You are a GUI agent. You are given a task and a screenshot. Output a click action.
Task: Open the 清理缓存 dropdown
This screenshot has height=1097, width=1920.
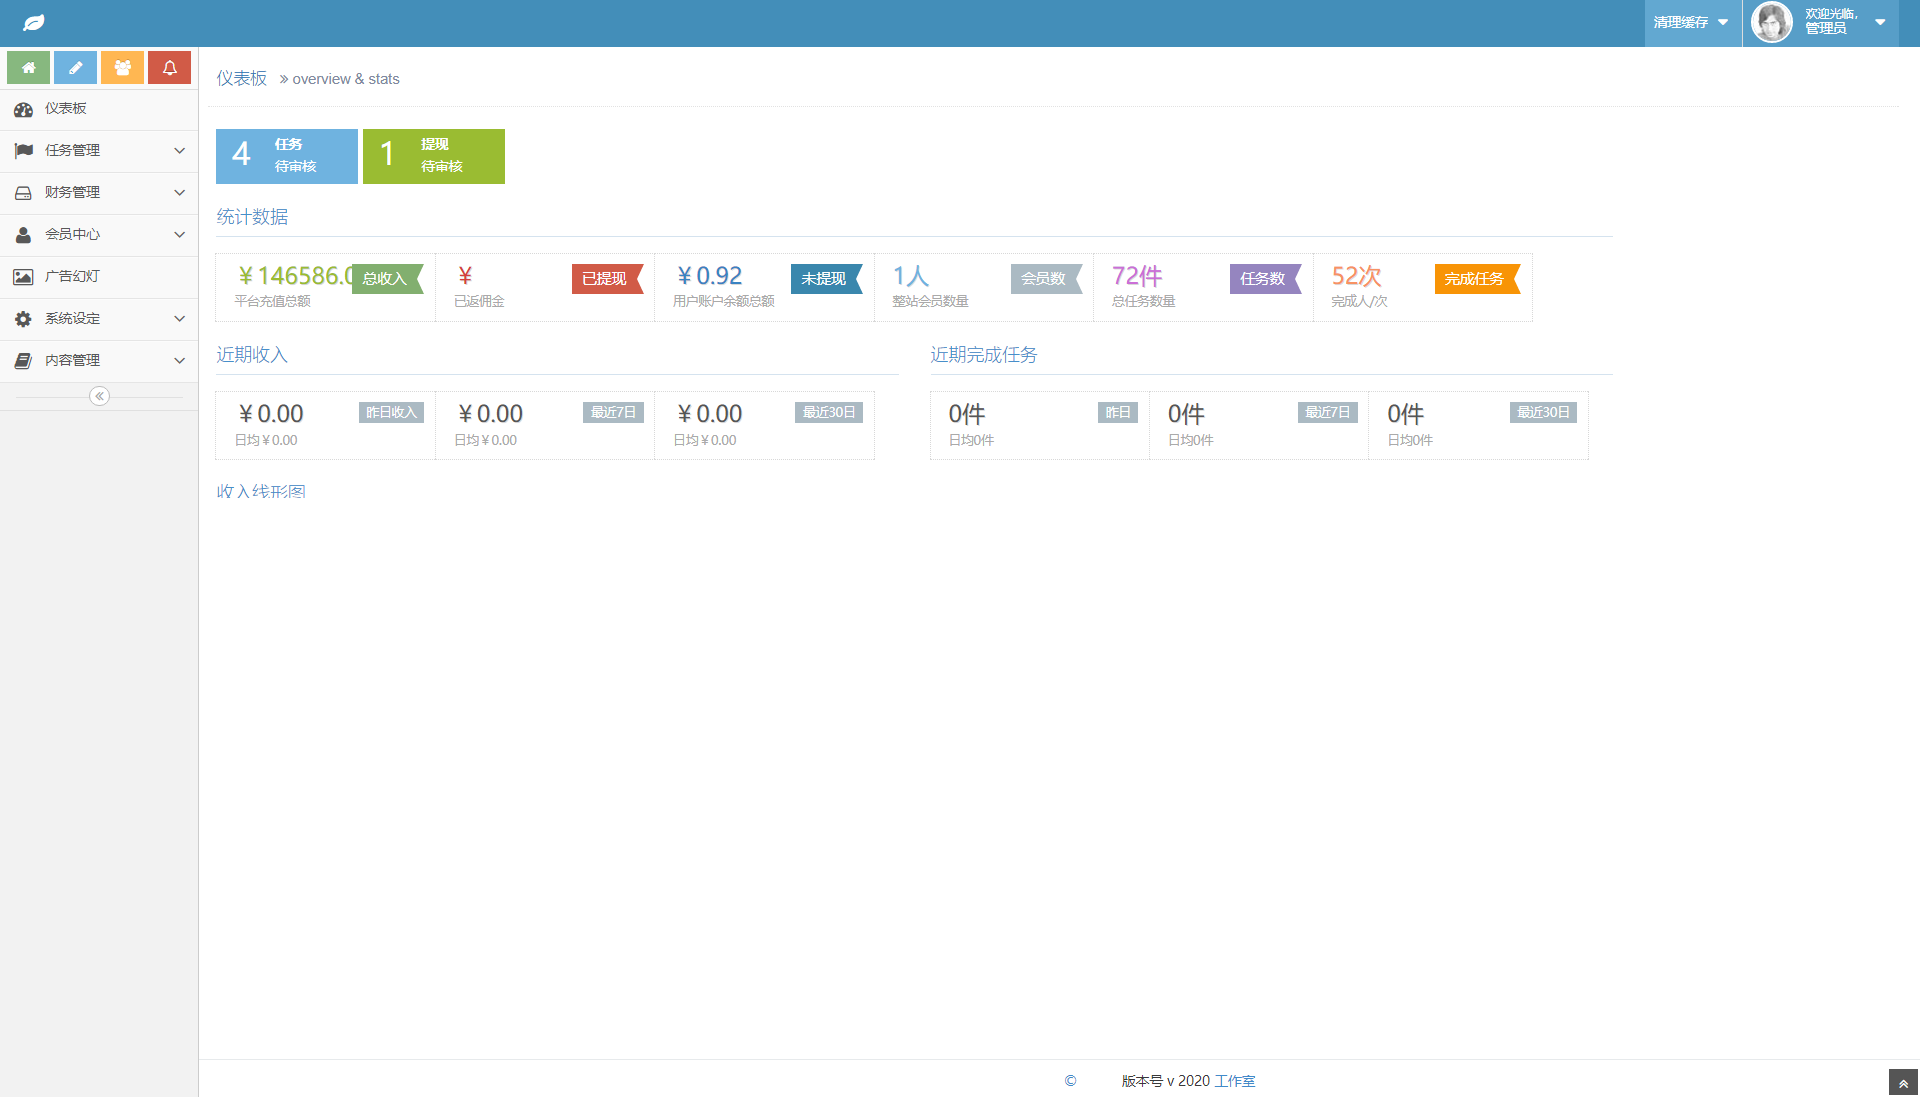1691,22
